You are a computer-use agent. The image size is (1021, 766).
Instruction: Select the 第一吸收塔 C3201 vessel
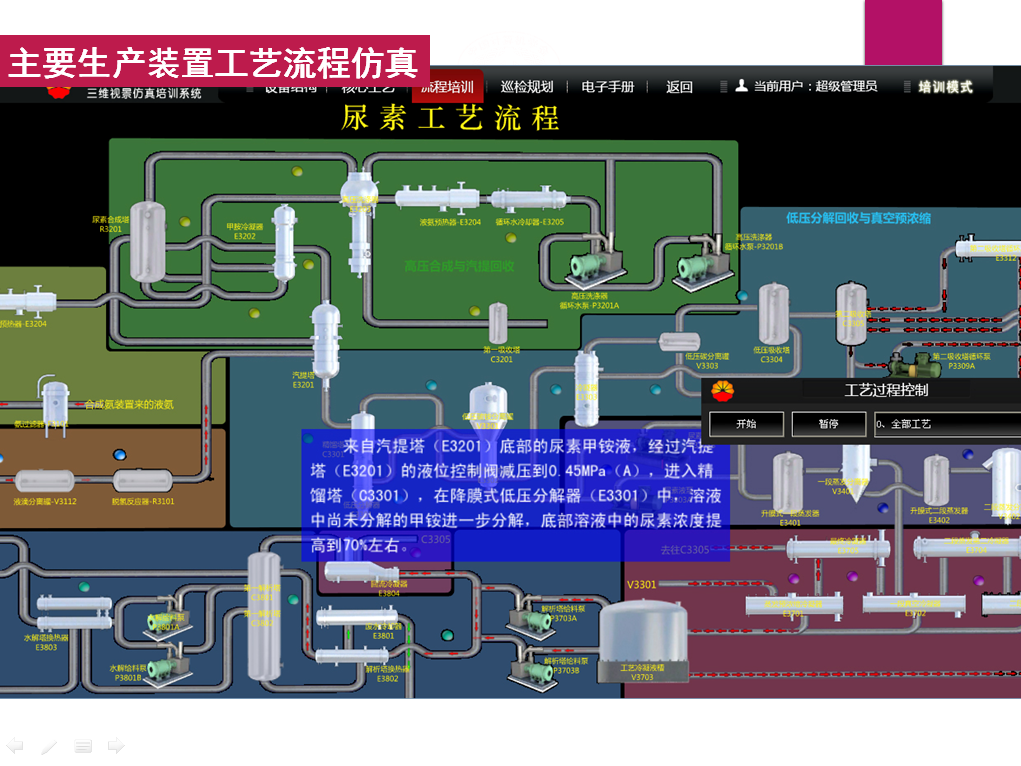point(498,324)
